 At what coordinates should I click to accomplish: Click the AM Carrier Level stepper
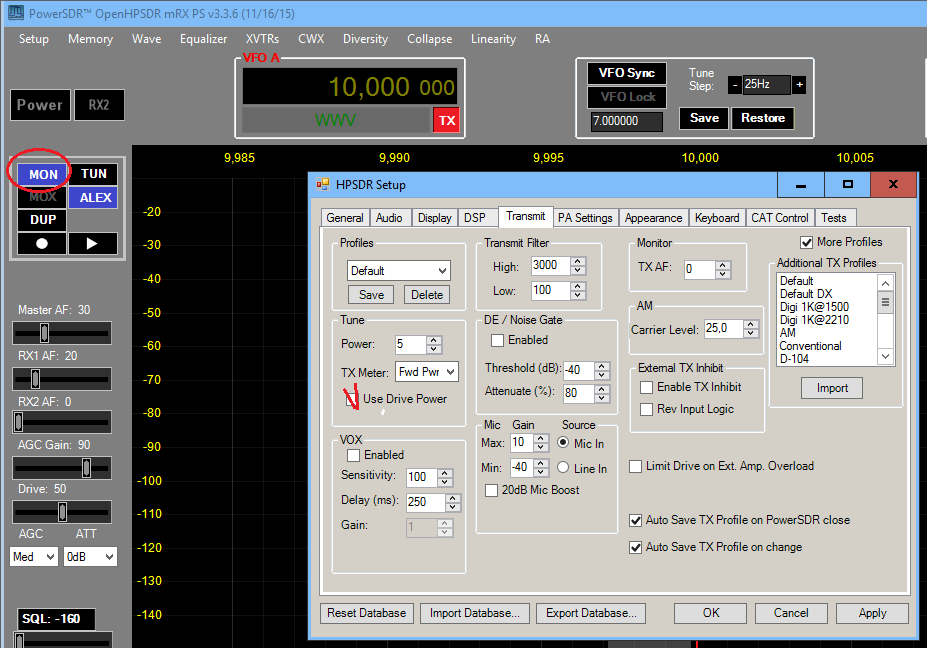(751, 329)
